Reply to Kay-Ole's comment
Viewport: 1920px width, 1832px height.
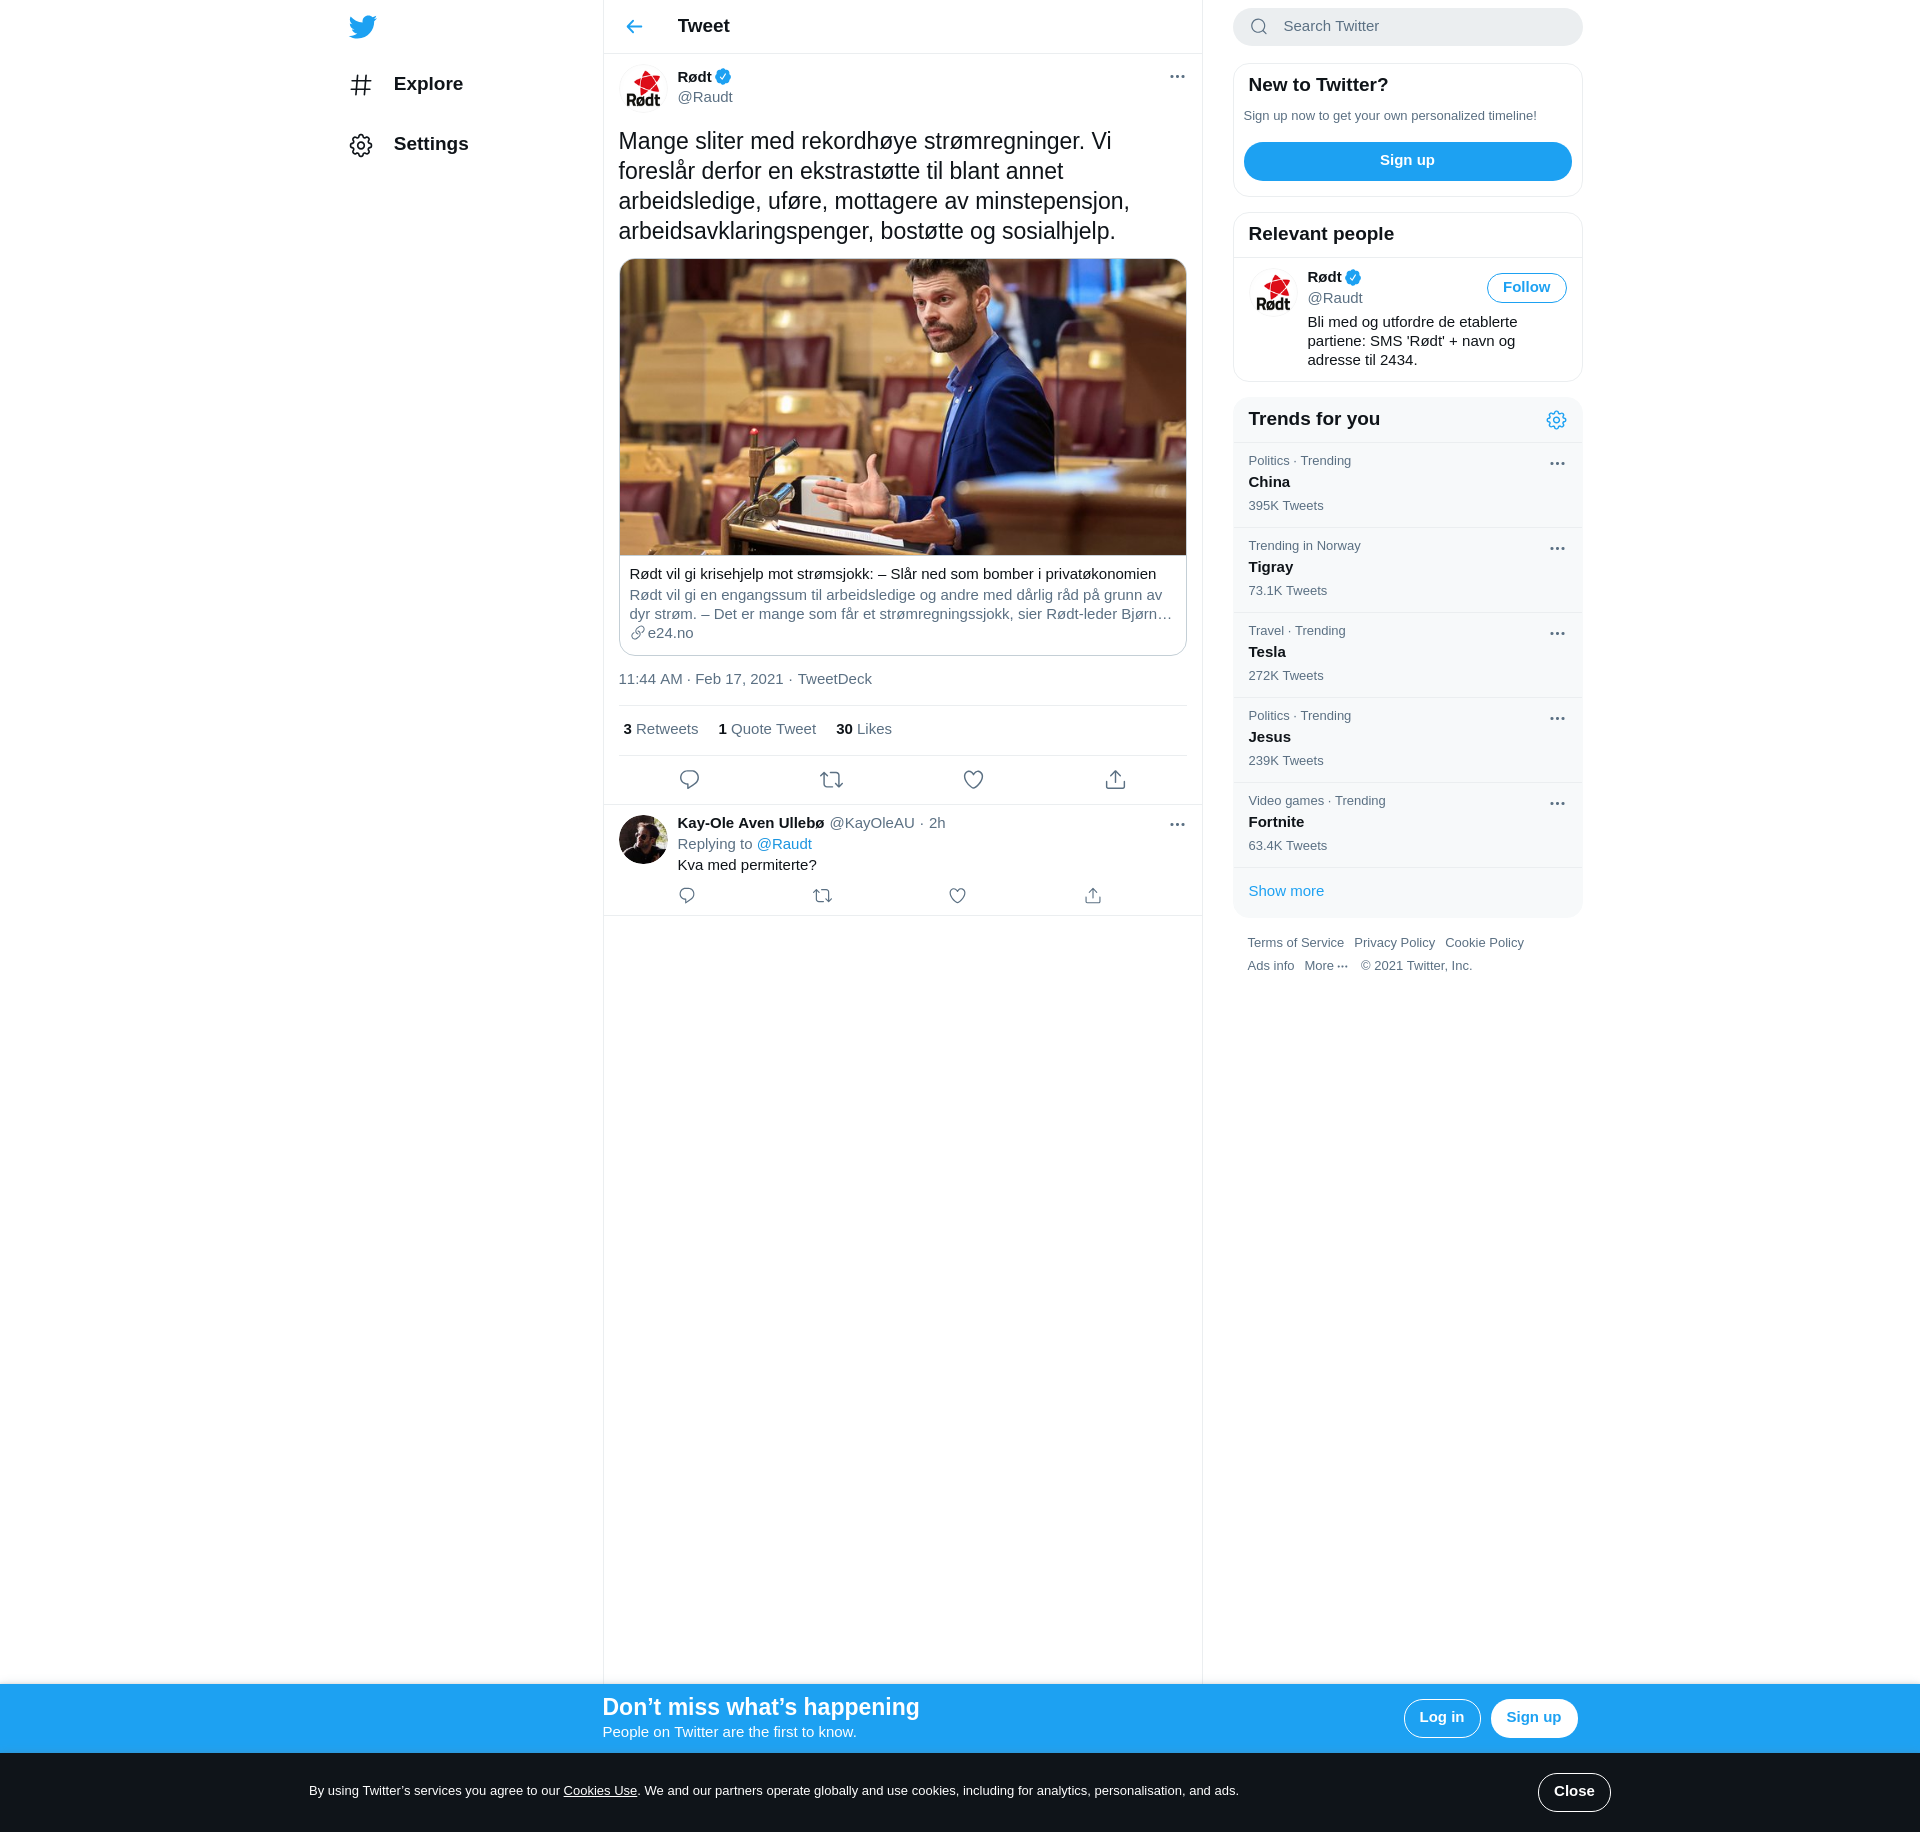point(686,896)
